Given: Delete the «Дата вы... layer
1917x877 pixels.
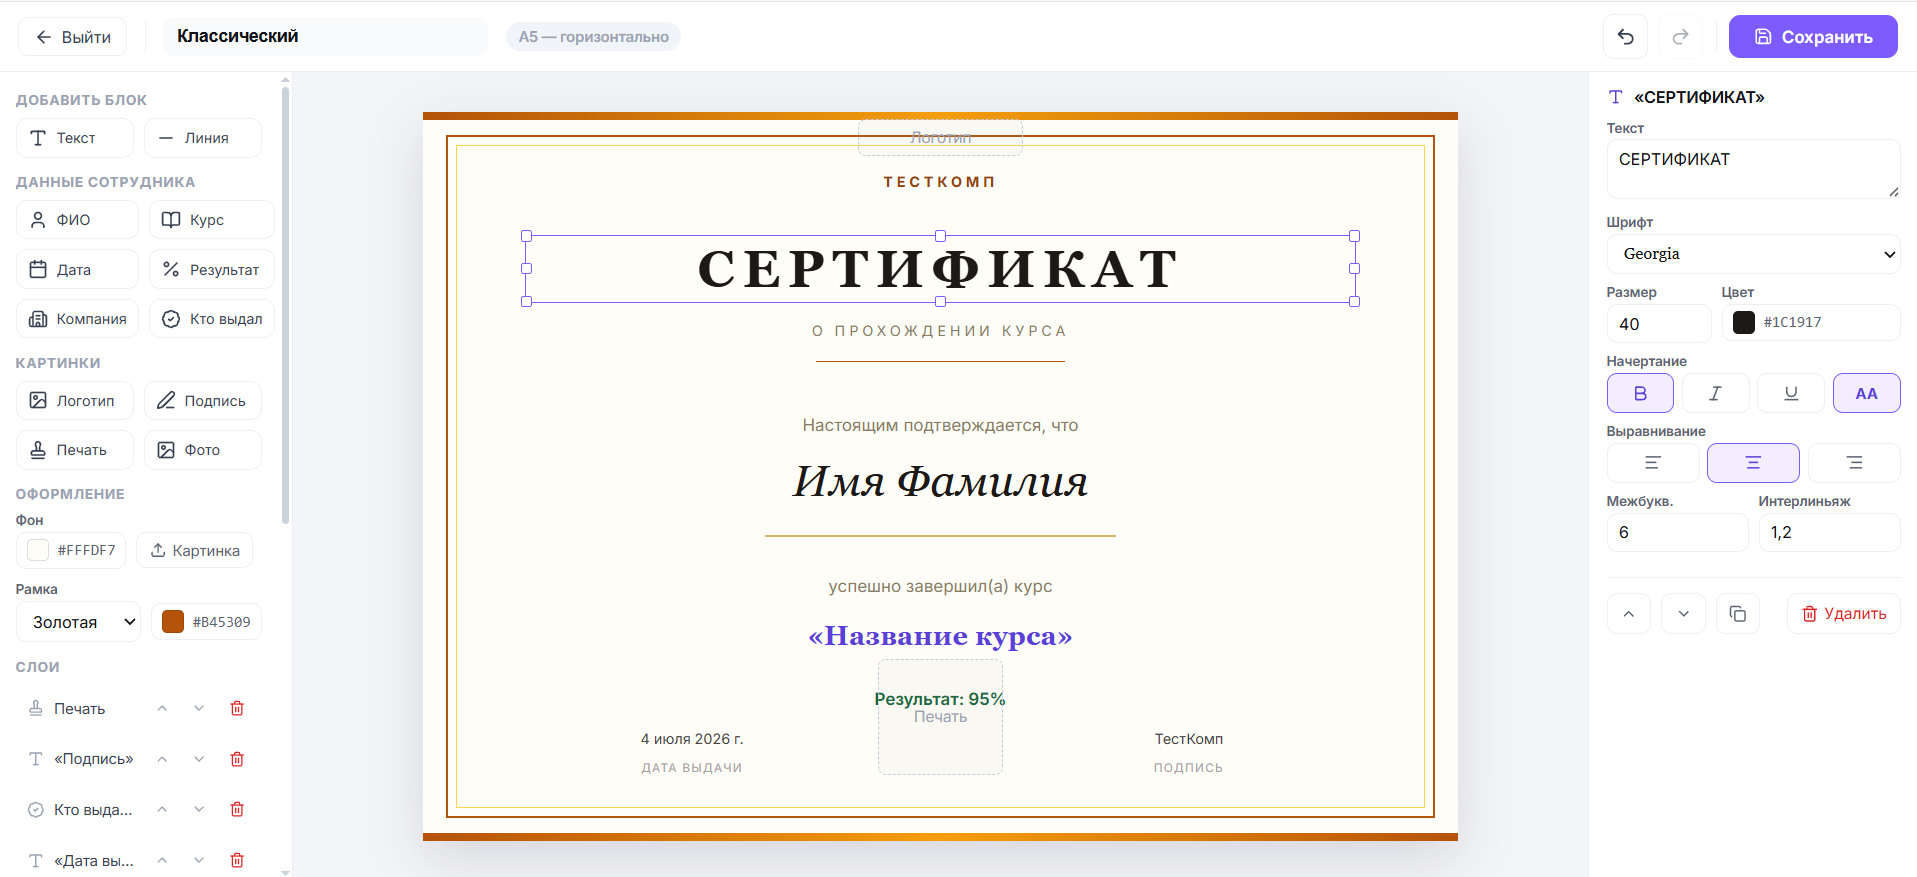Looking at the screenshot, I should 237,860.
